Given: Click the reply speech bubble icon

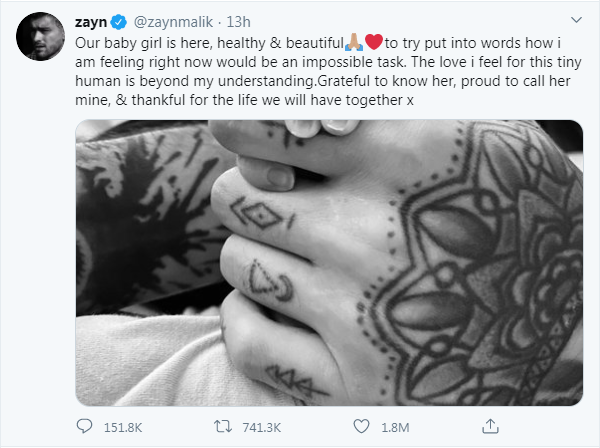Looking at the screenshot, I should (85, 427).
